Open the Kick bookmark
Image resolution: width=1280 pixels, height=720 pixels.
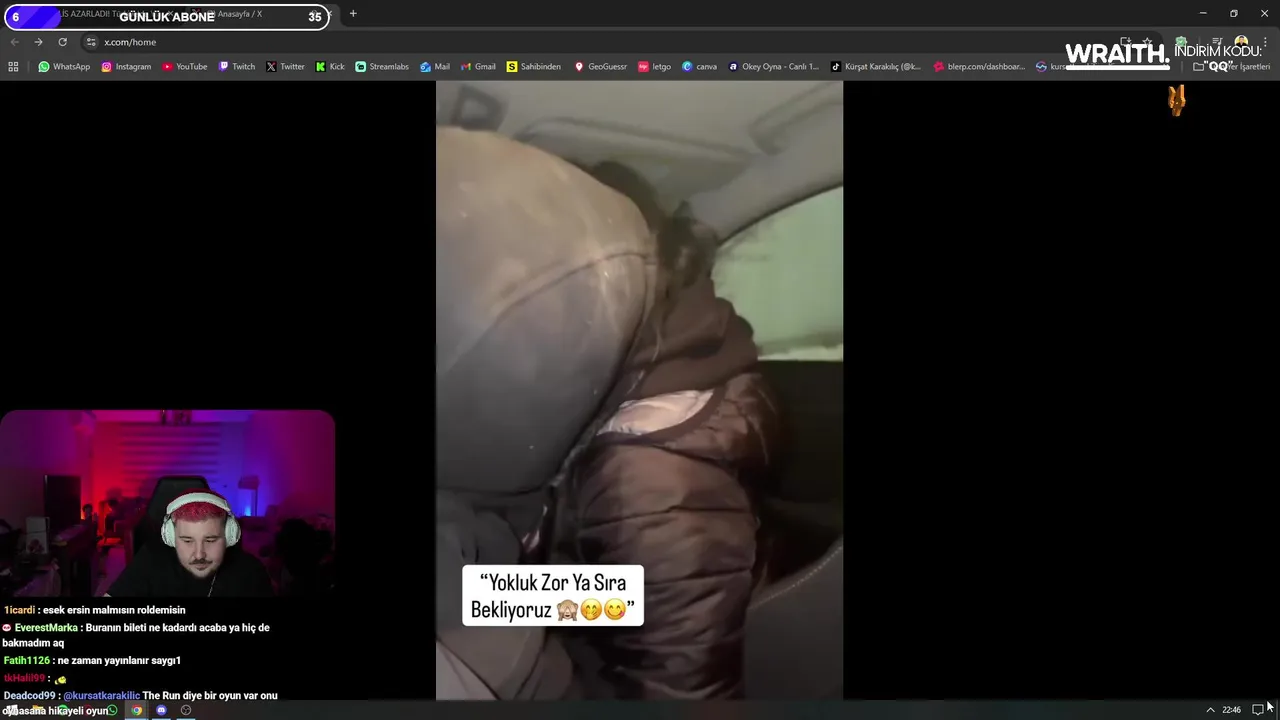coord(330,67)
